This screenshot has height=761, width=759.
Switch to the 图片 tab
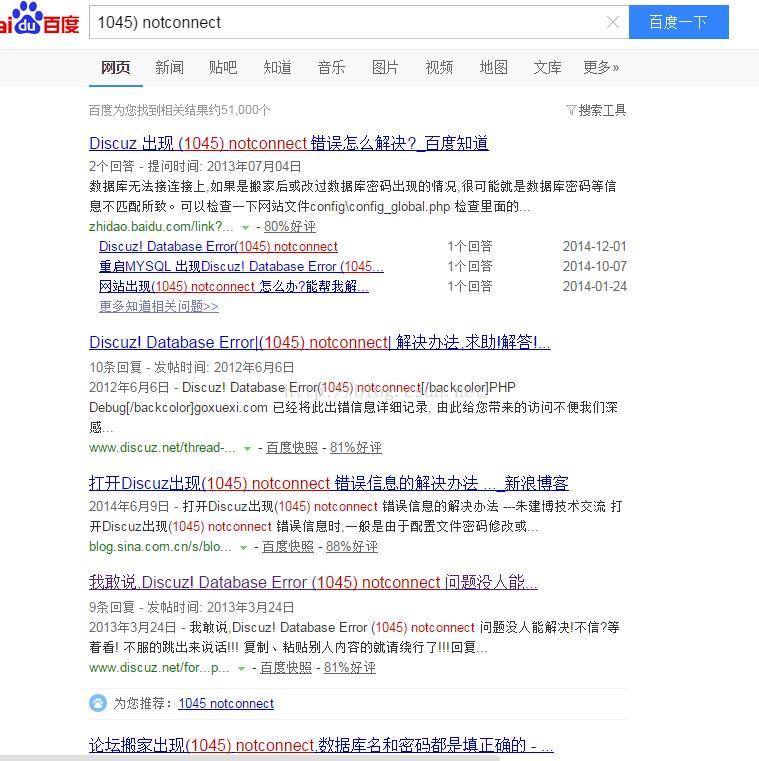(385, 67)
